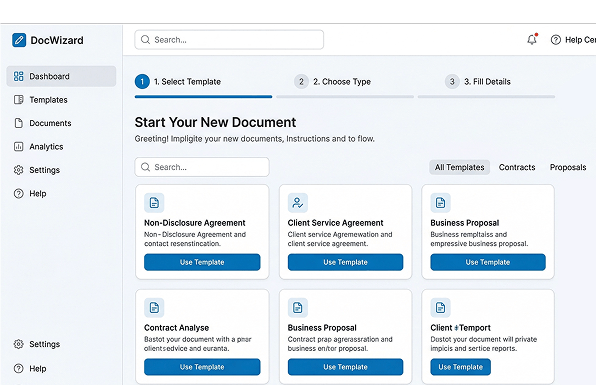Click the Analytics chart icon in sidebar
The height and width of the screenshot is (385, 596).
[18, 147]
